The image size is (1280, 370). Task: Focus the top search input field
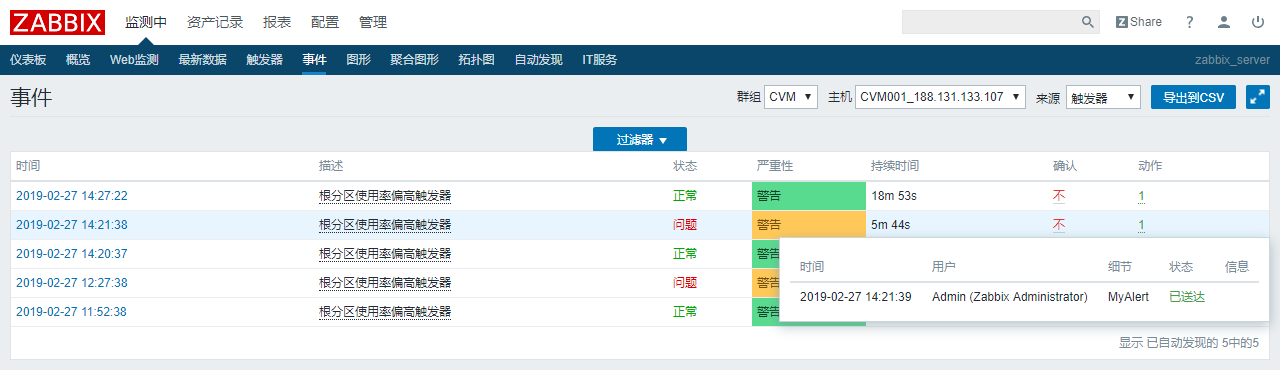990,22
